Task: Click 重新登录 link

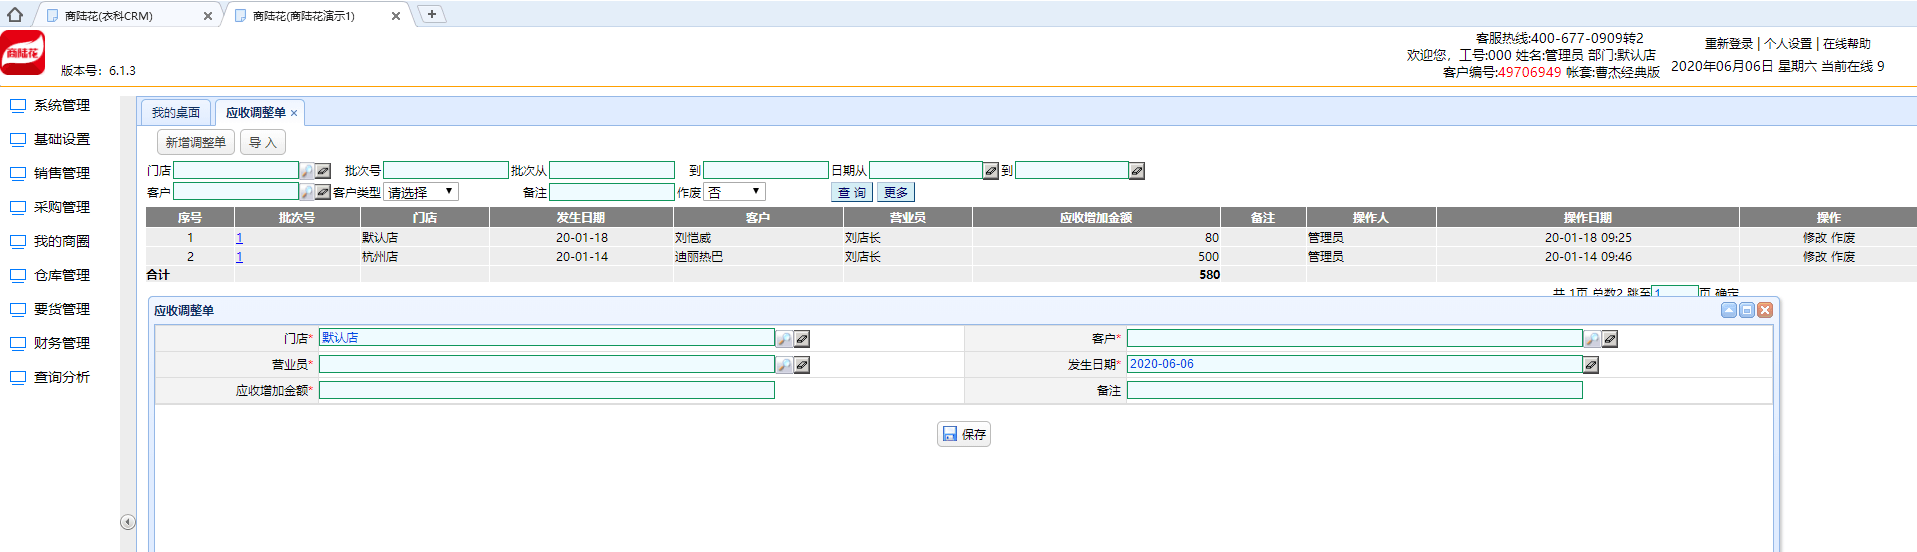Action: pyautogui.click(x=1729, y=44)
